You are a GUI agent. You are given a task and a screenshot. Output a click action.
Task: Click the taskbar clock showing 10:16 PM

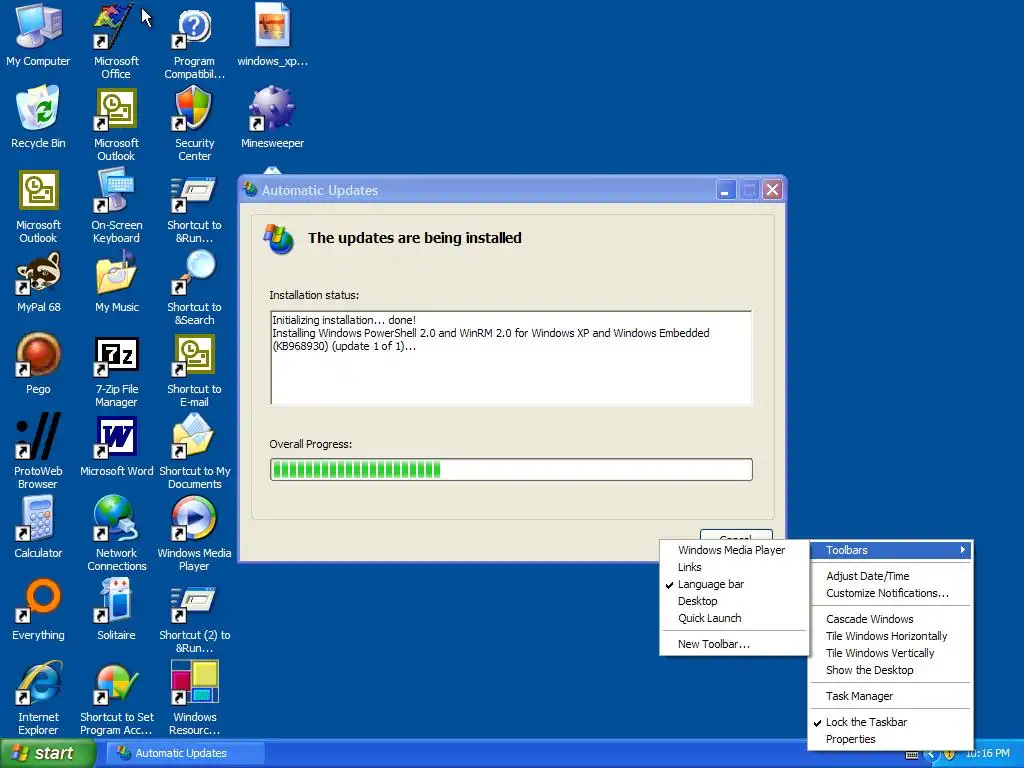coord(987,754)
